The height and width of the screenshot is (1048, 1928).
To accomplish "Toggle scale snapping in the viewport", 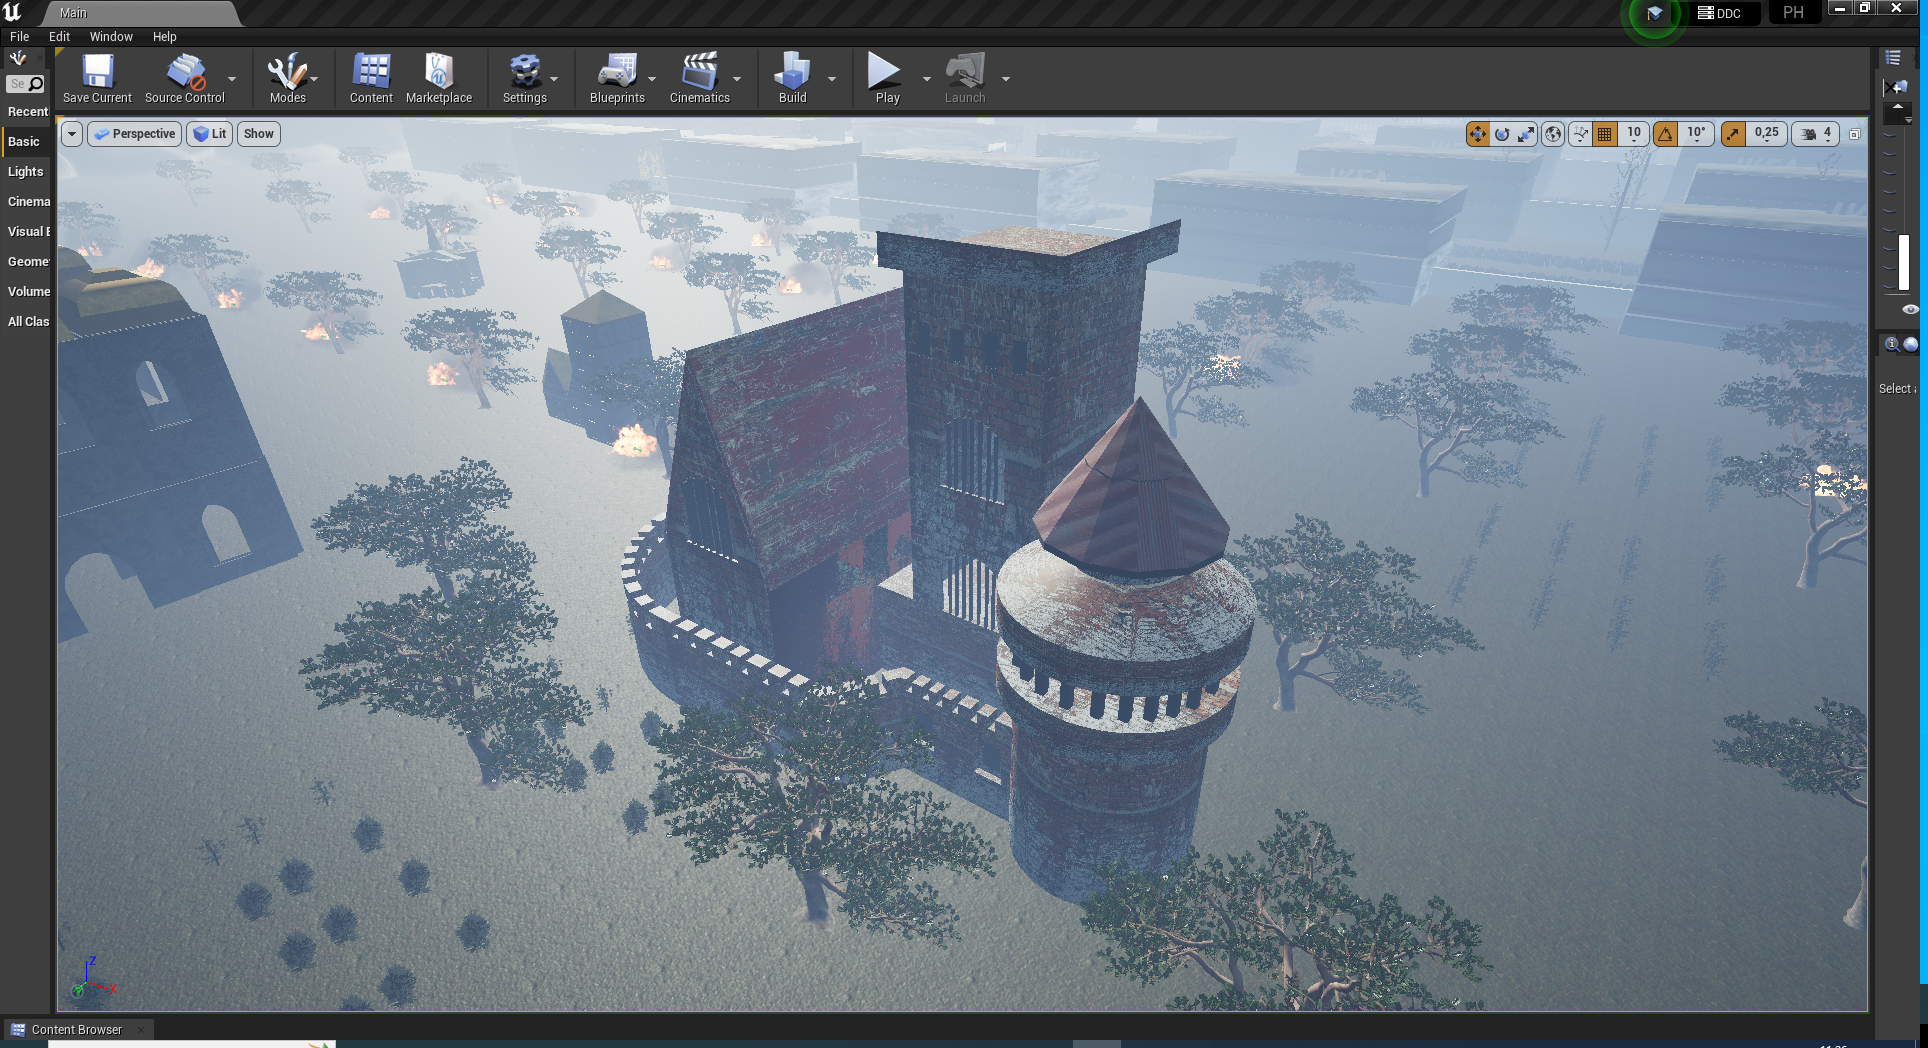I will coord(1733,134).
